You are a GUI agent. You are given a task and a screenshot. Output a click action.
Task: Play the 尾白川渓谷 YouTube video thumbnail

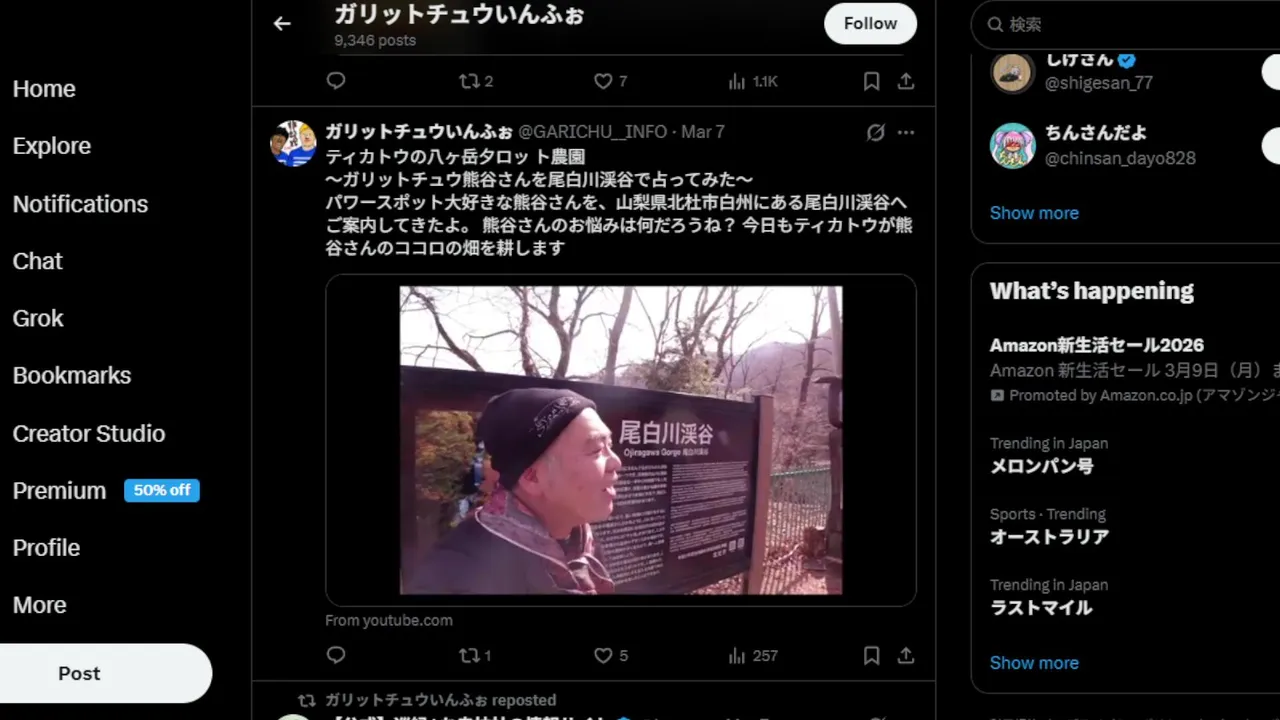621,440
